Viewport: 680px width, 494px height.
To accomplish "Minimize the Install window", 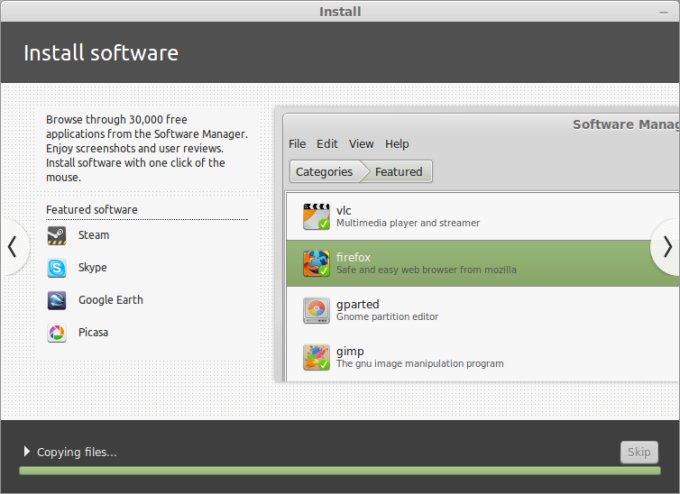I will point(665,11).
